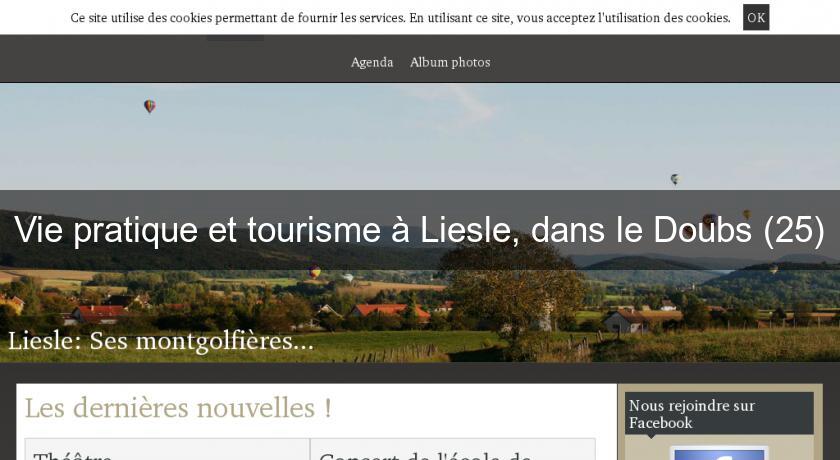Open the Théâtre news article
The image size is (840, 460).
pos(73,456)
